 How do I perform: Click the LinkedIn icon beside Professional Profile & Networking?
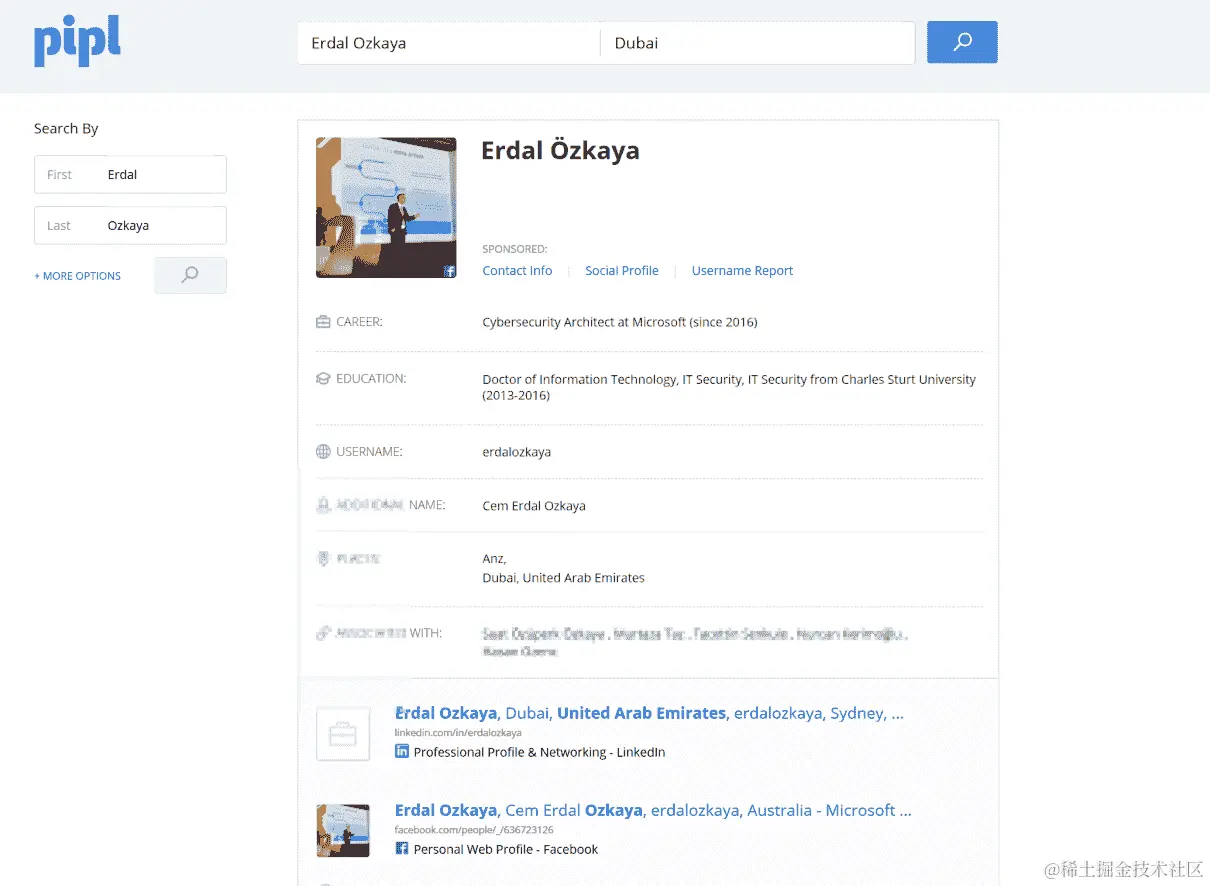click(x=402, y=751)
